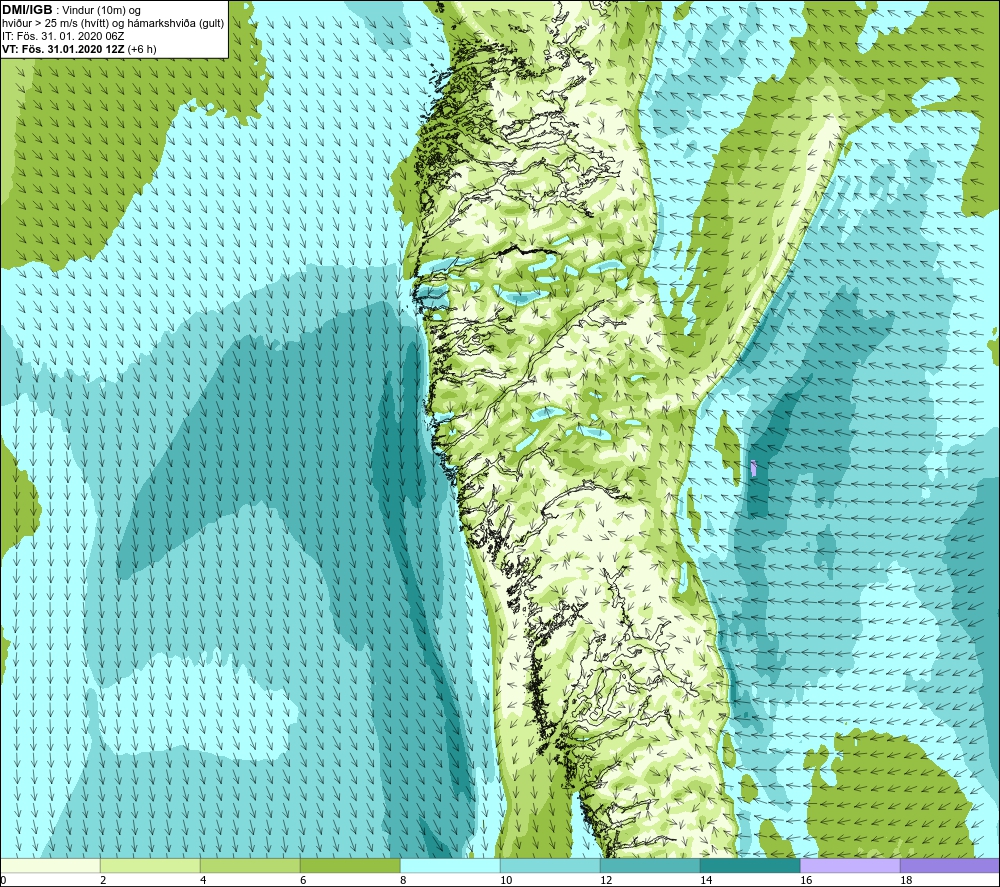
Task: Click the 'DMI/IGB : Vindur (10m) og' title line
Action: click(x=71, y=10)
